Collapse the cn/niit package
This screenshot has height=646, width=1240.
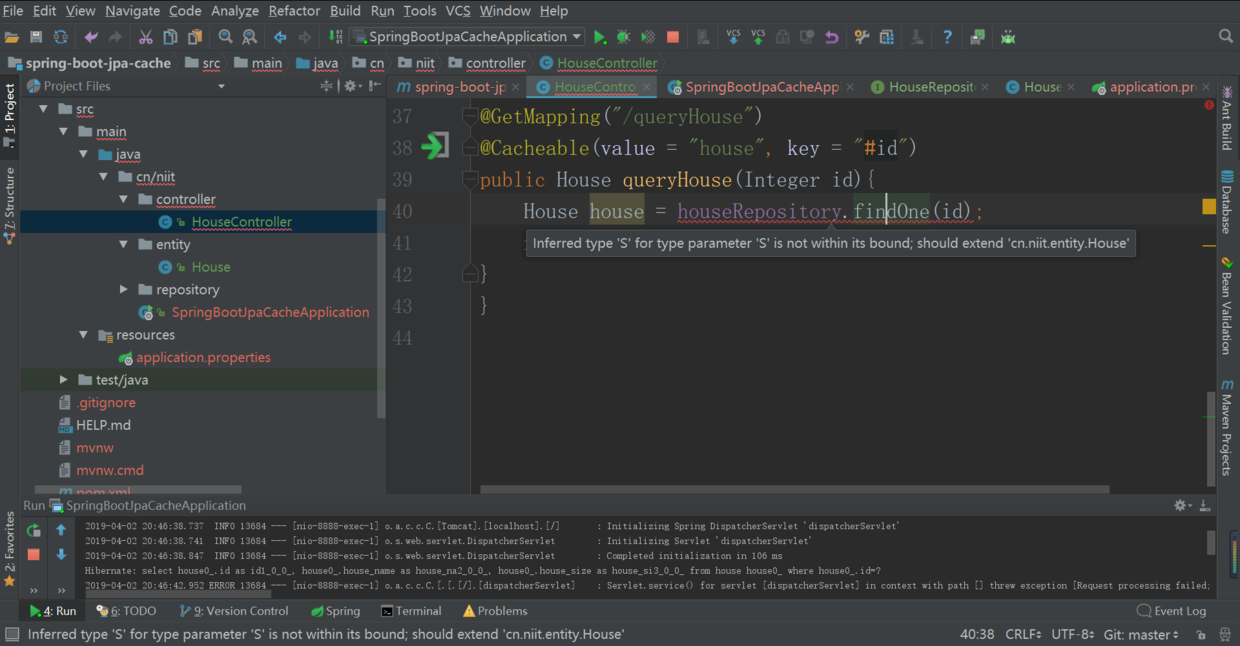point(103,177)
